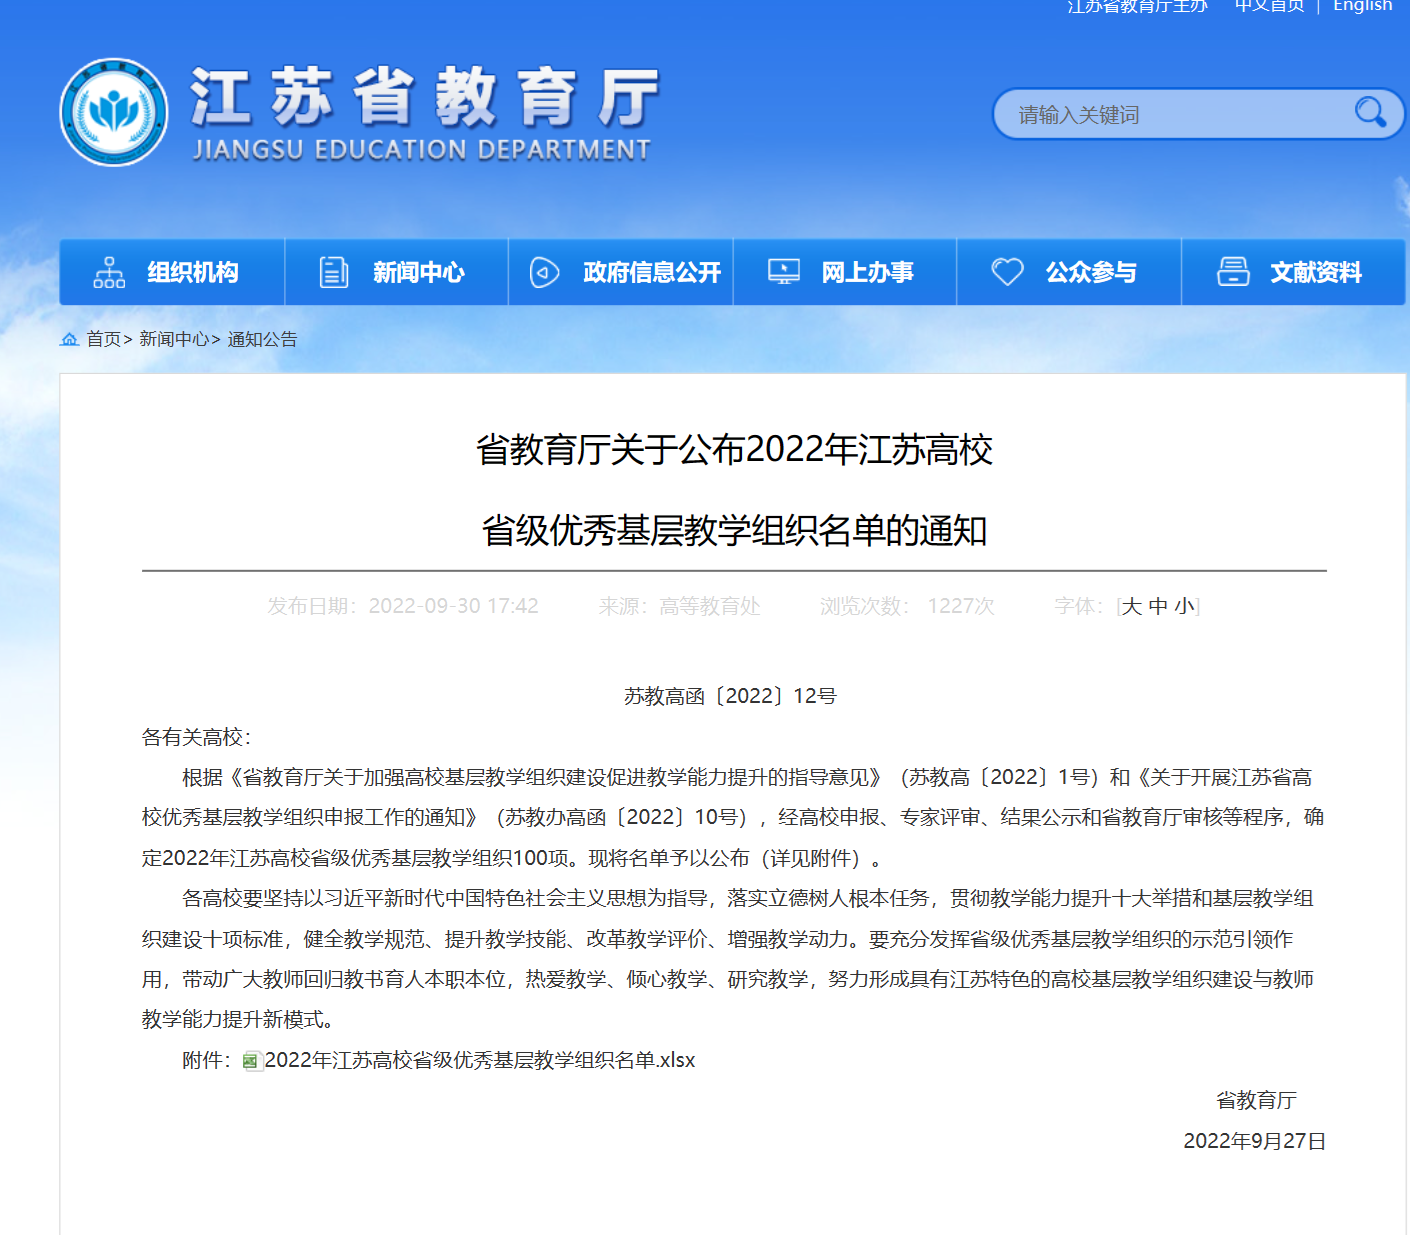Go to 新闻中心 in breadcrumb

(x=174, y=339)
